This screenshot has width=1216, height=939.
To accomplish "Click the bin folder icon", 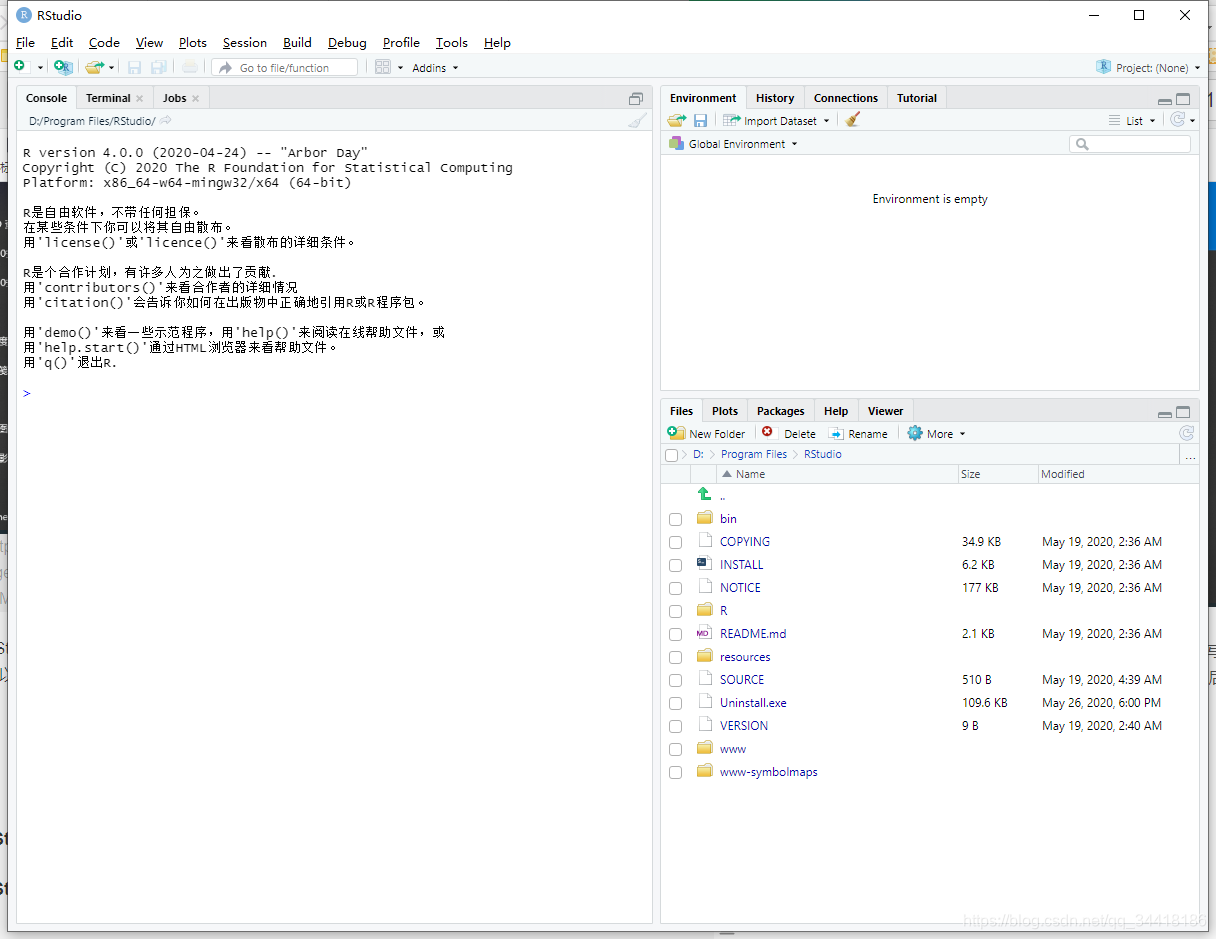I will coord(704,517).
